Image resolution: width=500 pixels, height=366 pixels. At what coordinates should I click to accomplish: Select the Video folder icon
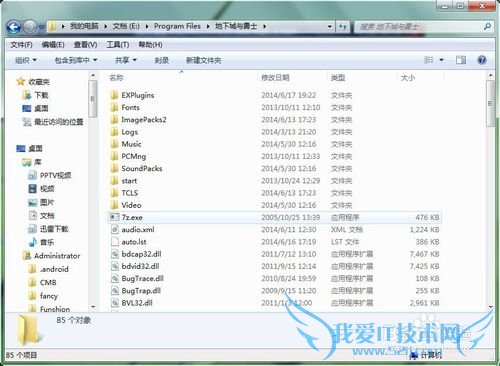click(114, 205)
